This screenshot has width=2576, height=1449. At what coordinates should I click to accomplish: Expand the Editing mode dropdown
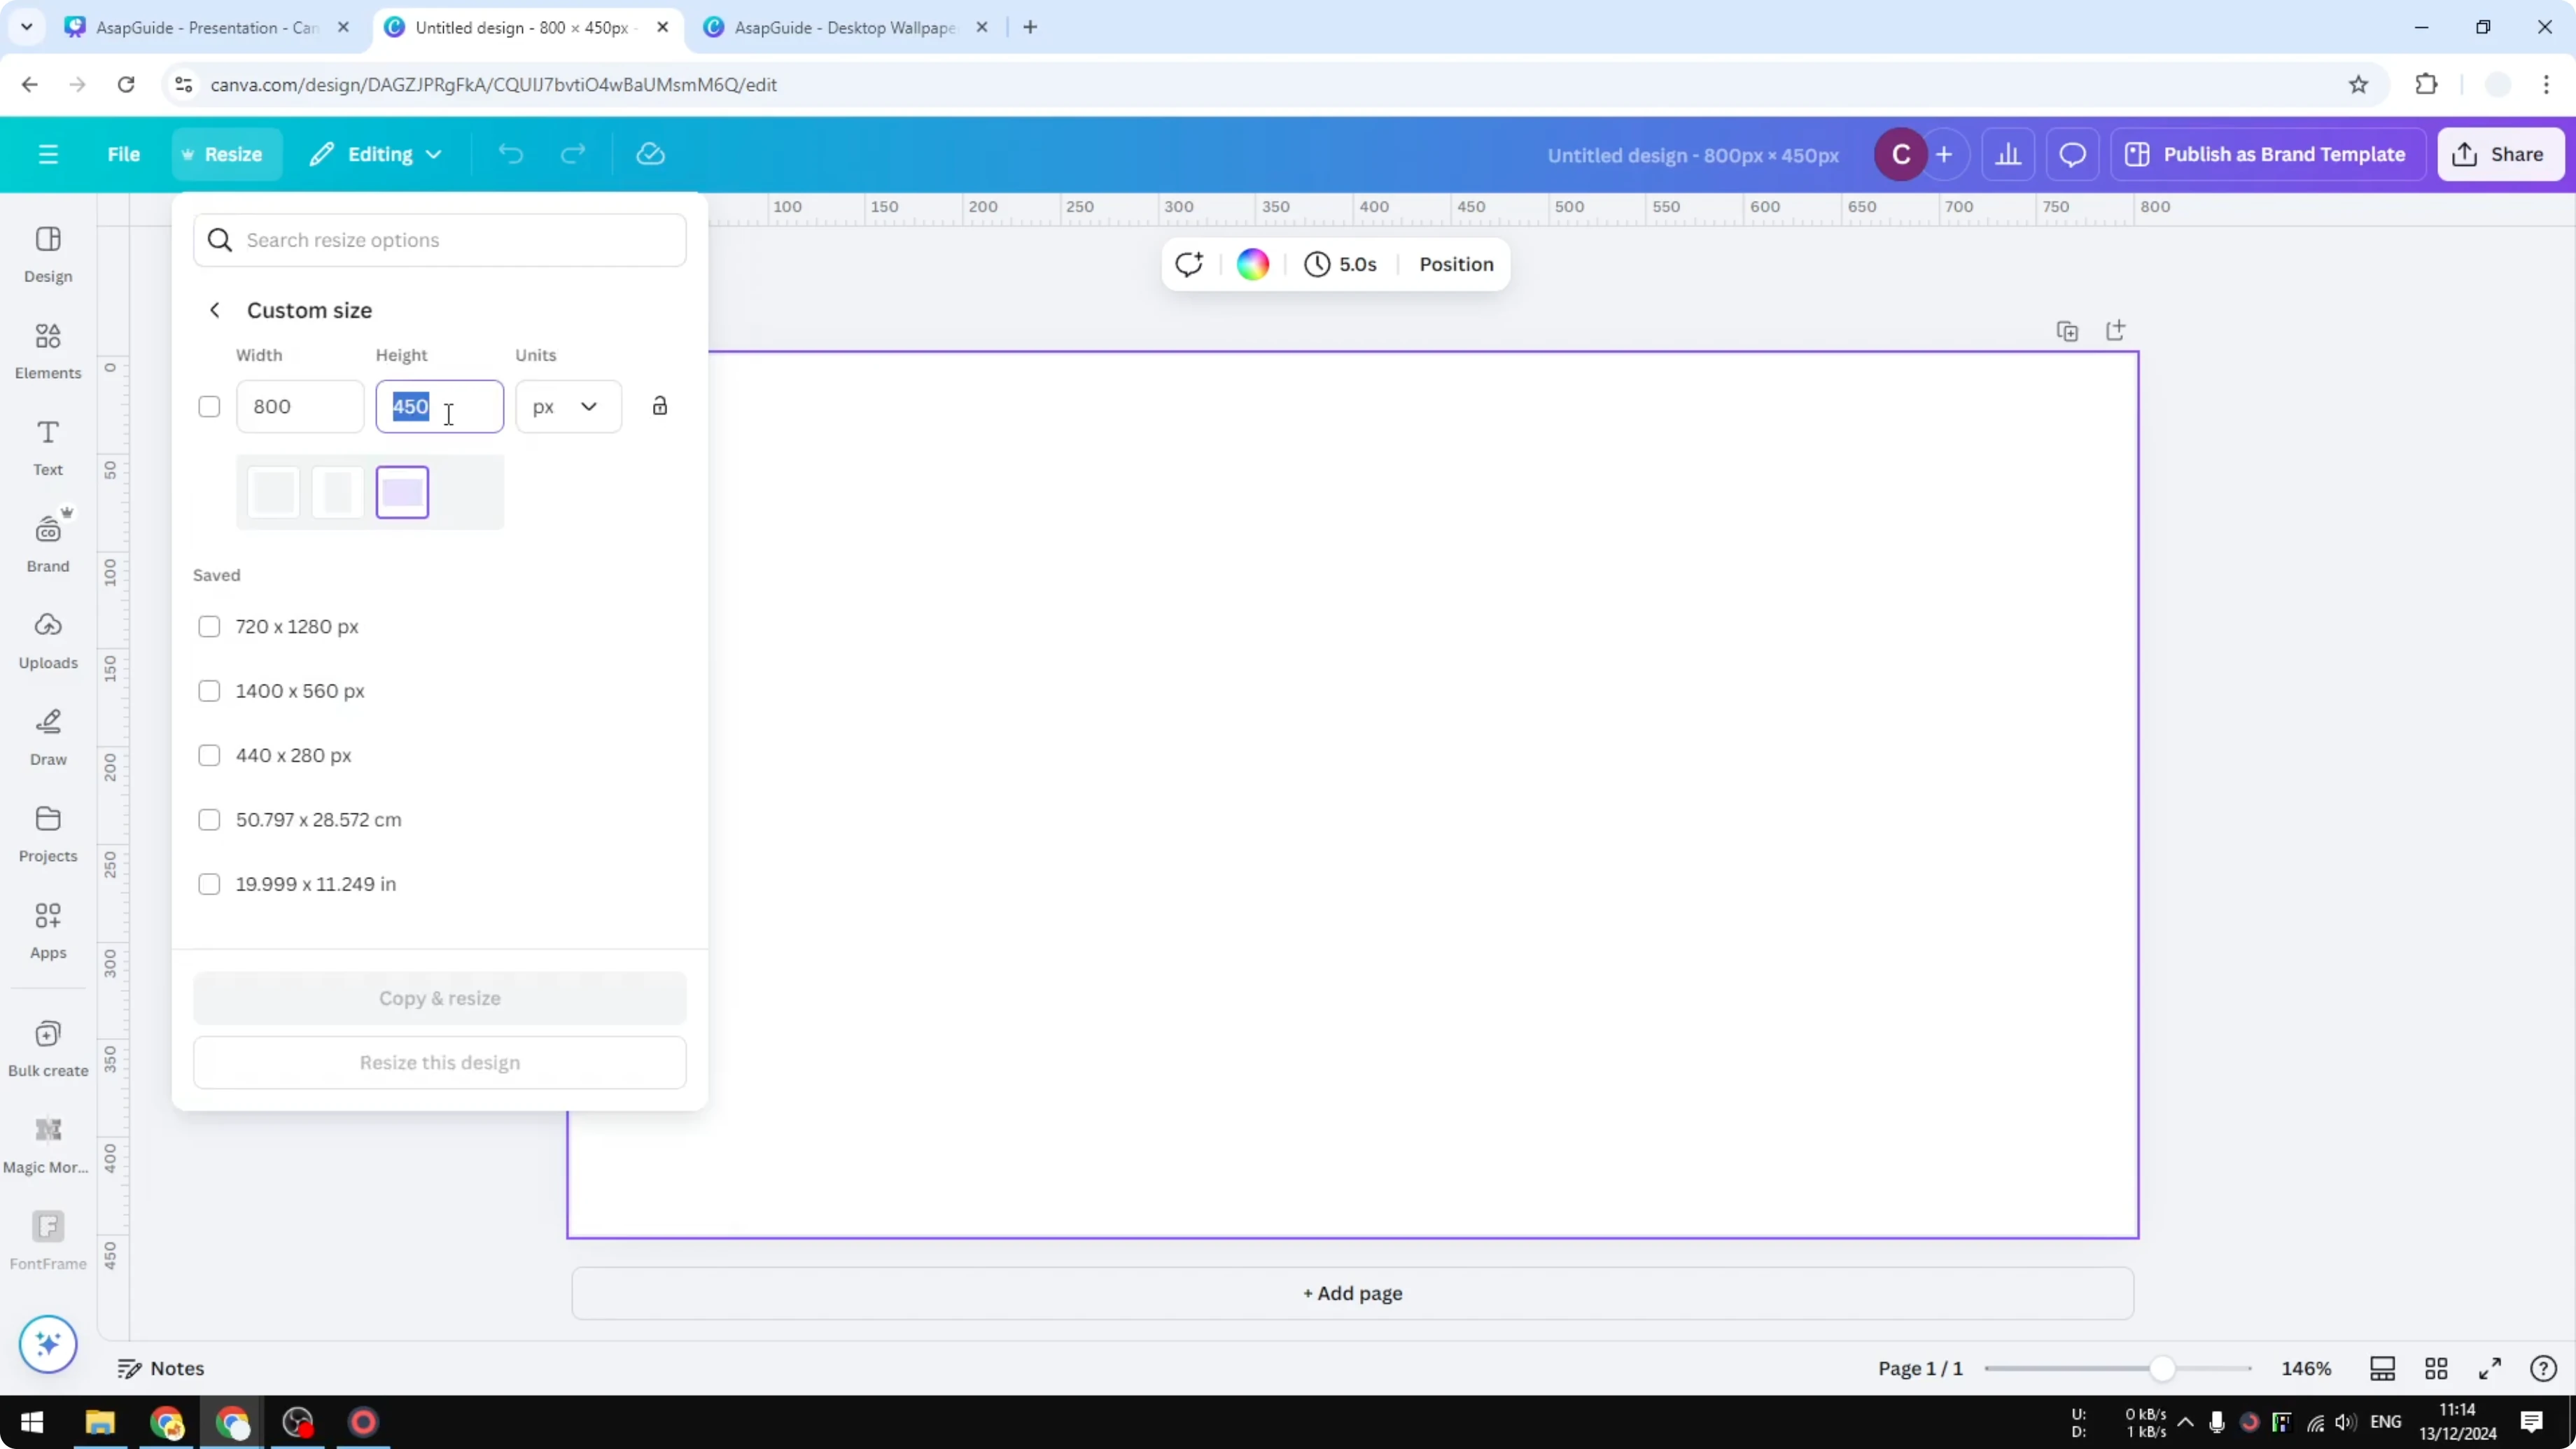pyautogui.click(x=376, y=154)
